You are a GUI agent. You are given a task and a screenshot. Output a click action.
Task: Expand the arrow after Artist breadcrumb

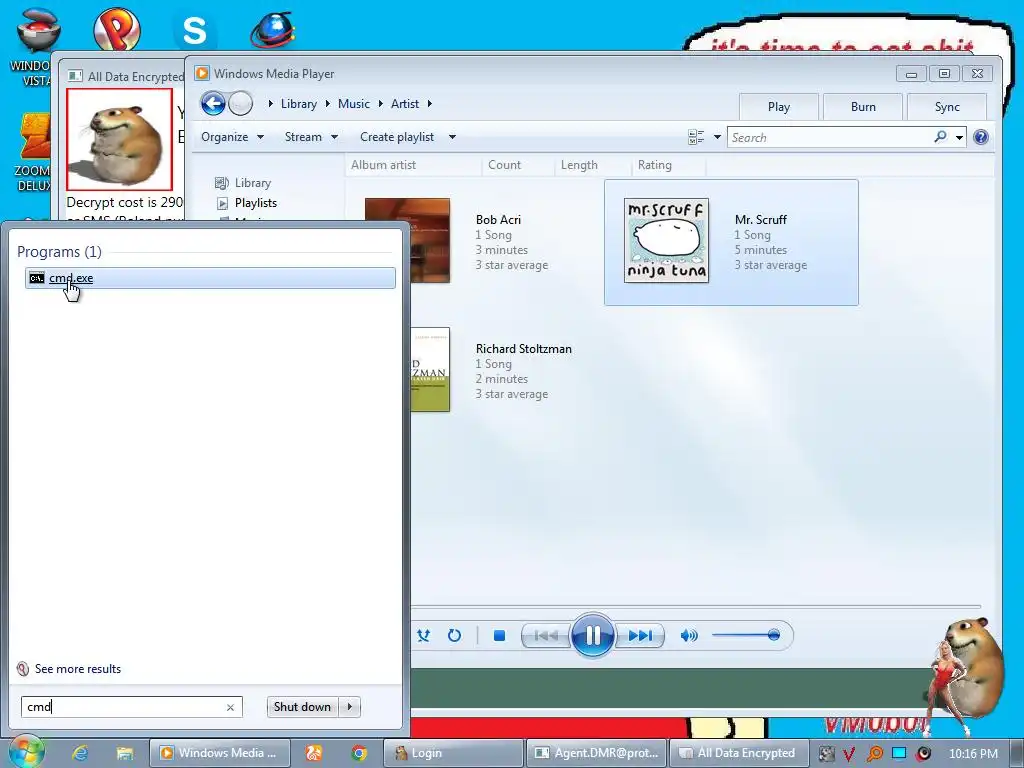(x=430, y=104)
